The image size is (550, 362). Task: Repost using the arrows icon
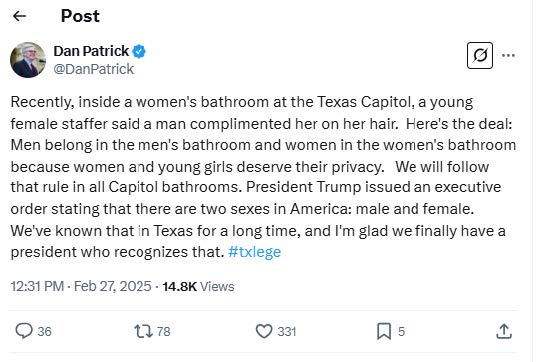coord(143,331)
